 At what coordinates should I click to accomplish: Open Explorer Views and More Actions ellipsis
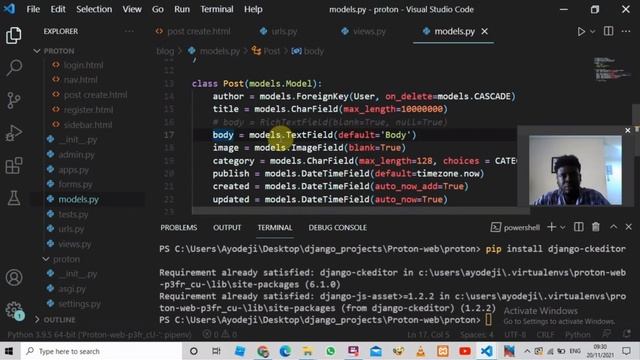[x=129, y=31]
